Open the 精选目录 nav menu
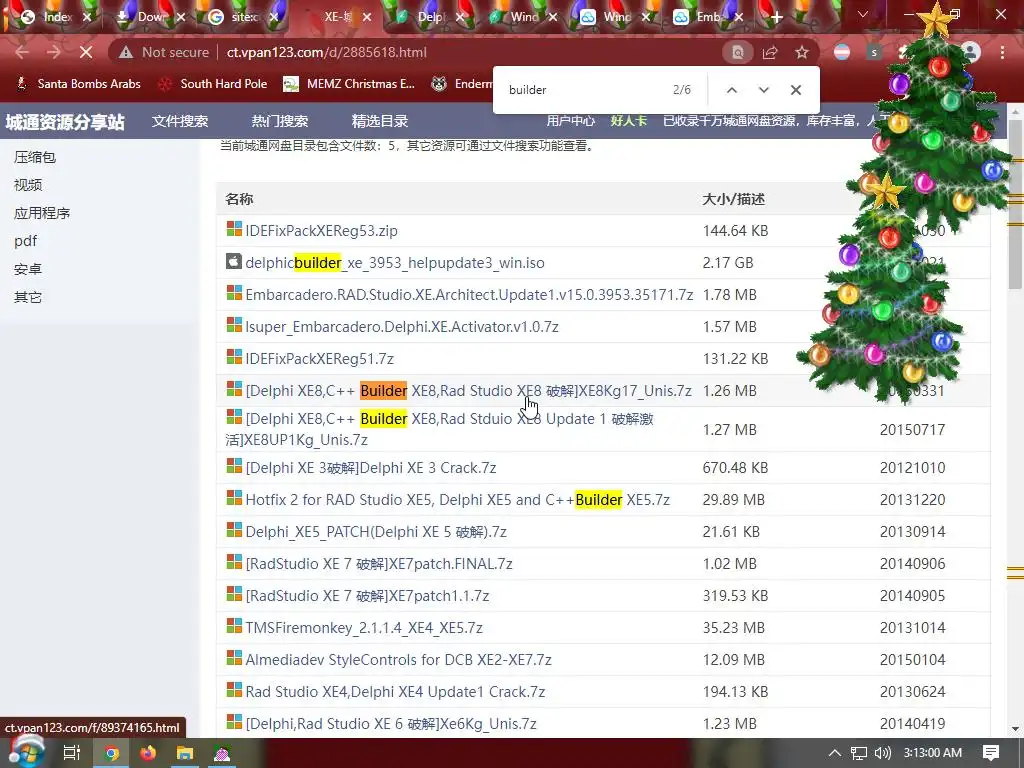 point(380,121)
